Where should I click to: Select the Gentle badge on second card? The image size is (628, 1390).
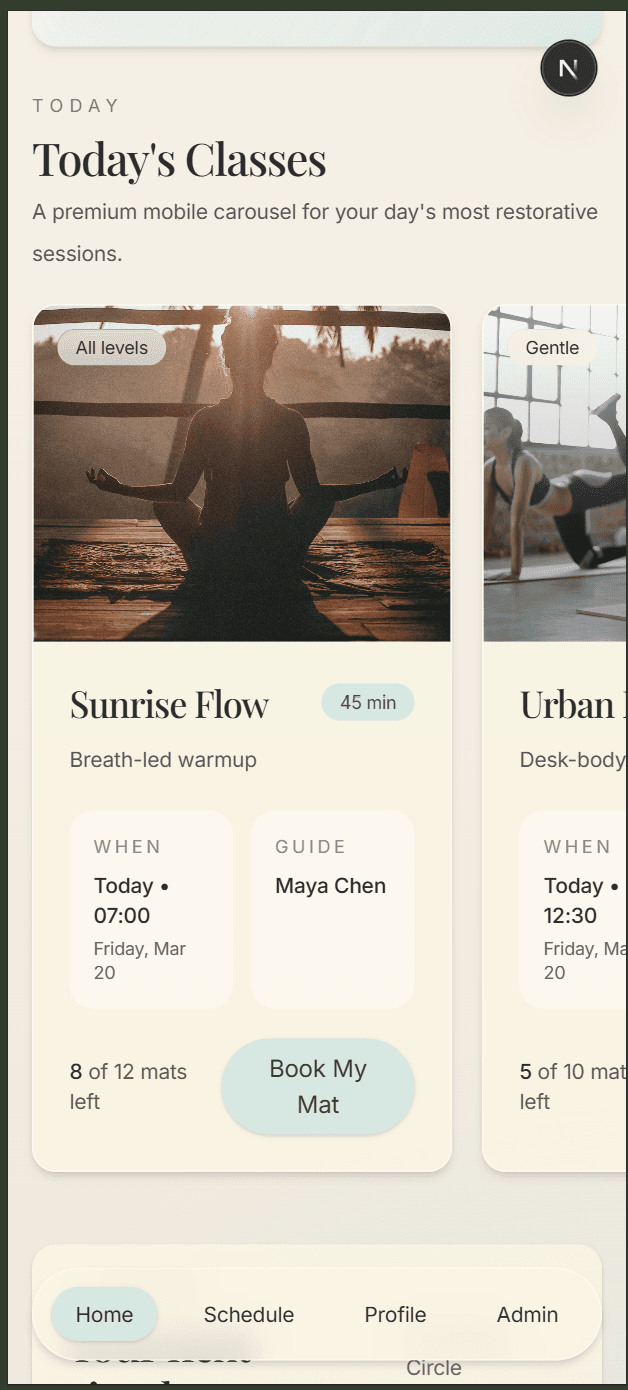click(x=552, y=347)
